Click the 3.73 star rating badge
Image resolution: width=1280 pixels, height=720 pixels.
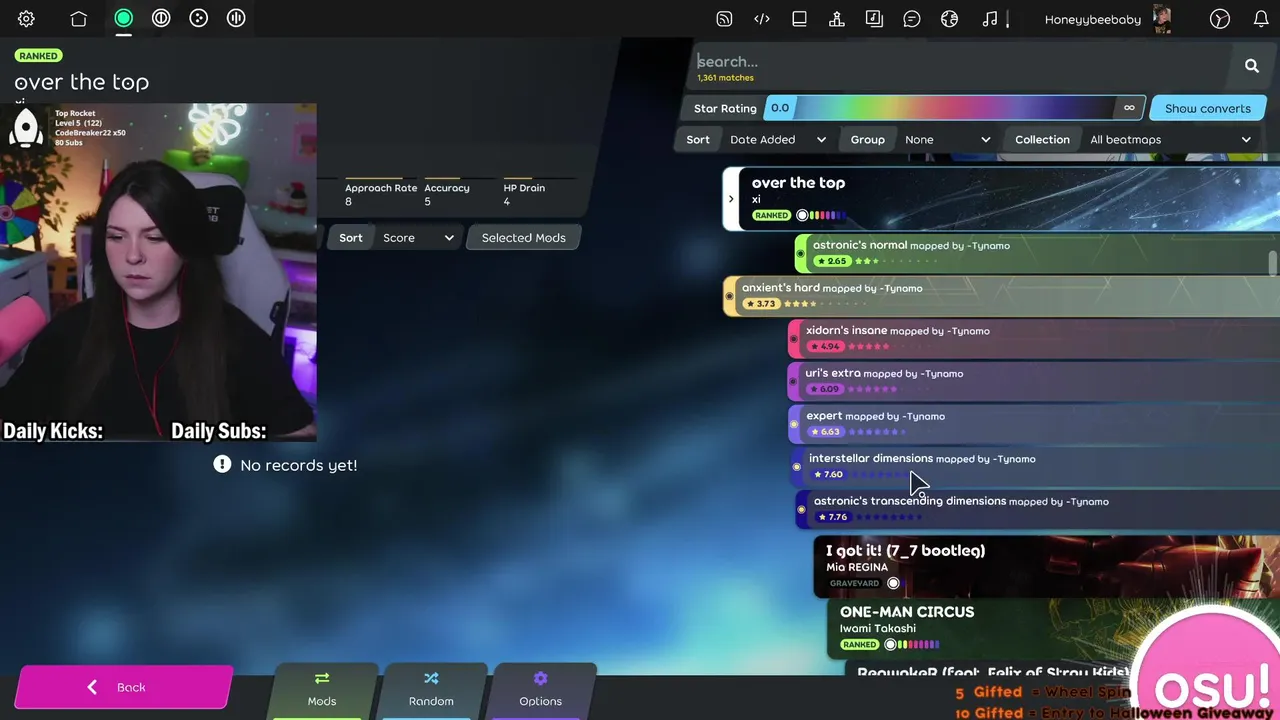760,304
